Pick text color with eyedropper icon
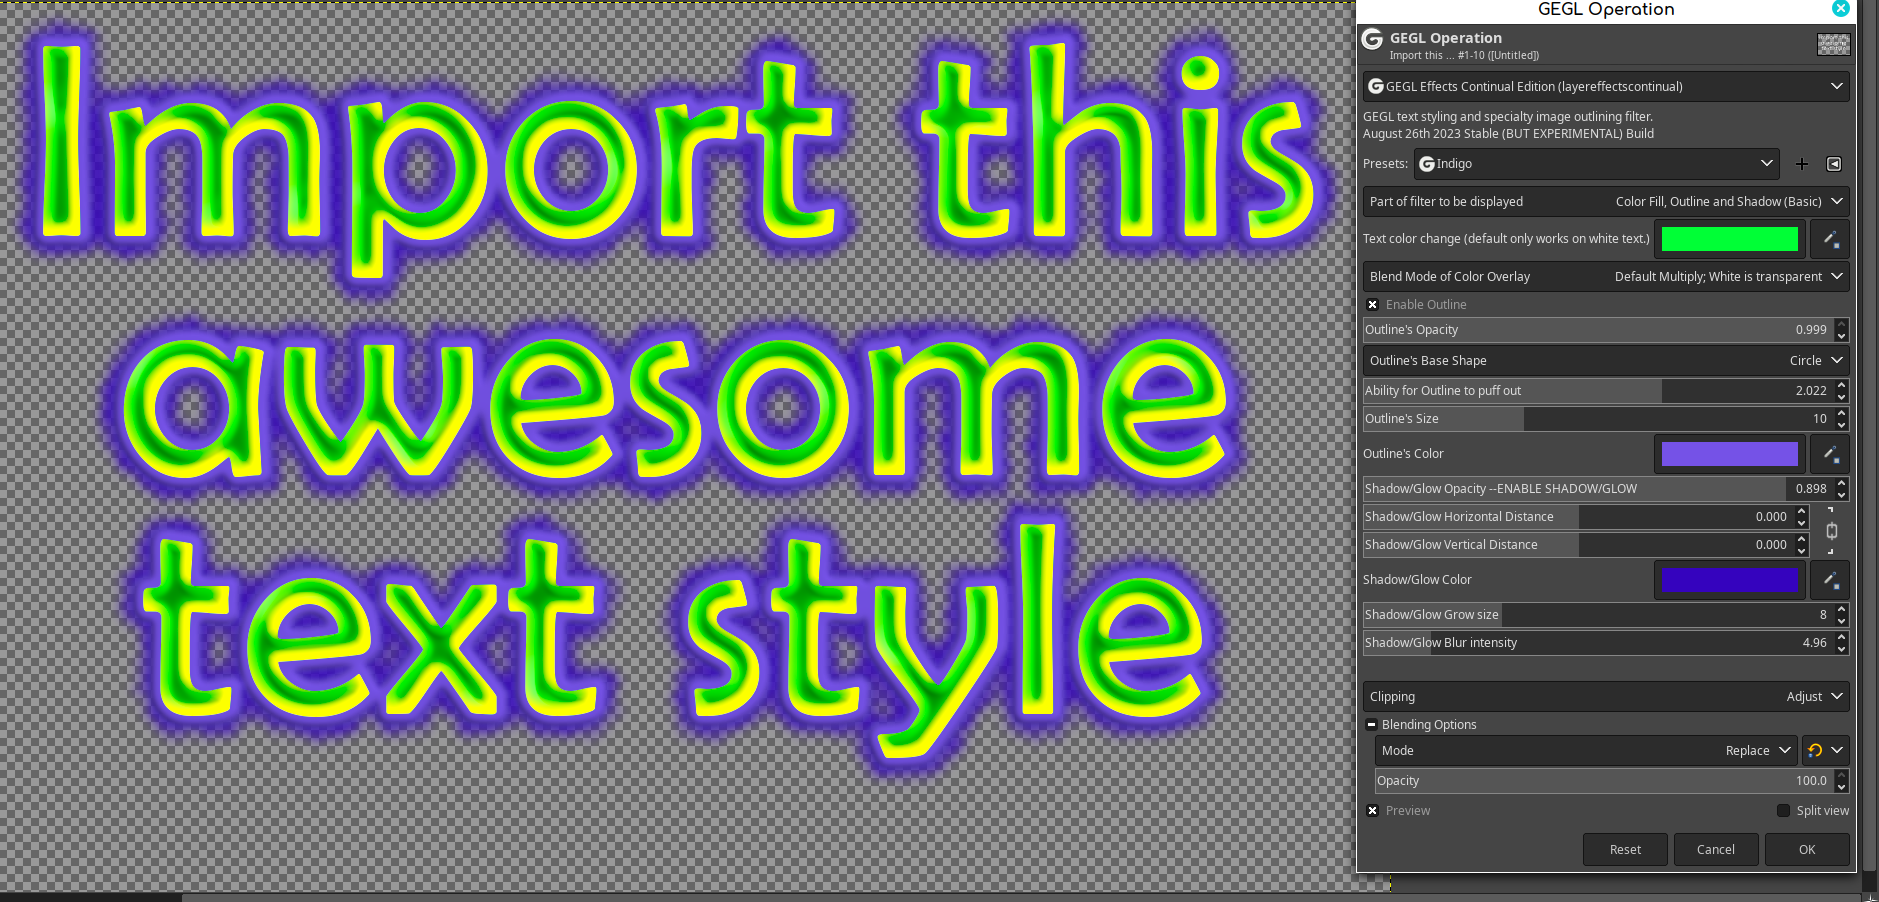The image size is (1879, 902). [x=1830, y=239]
